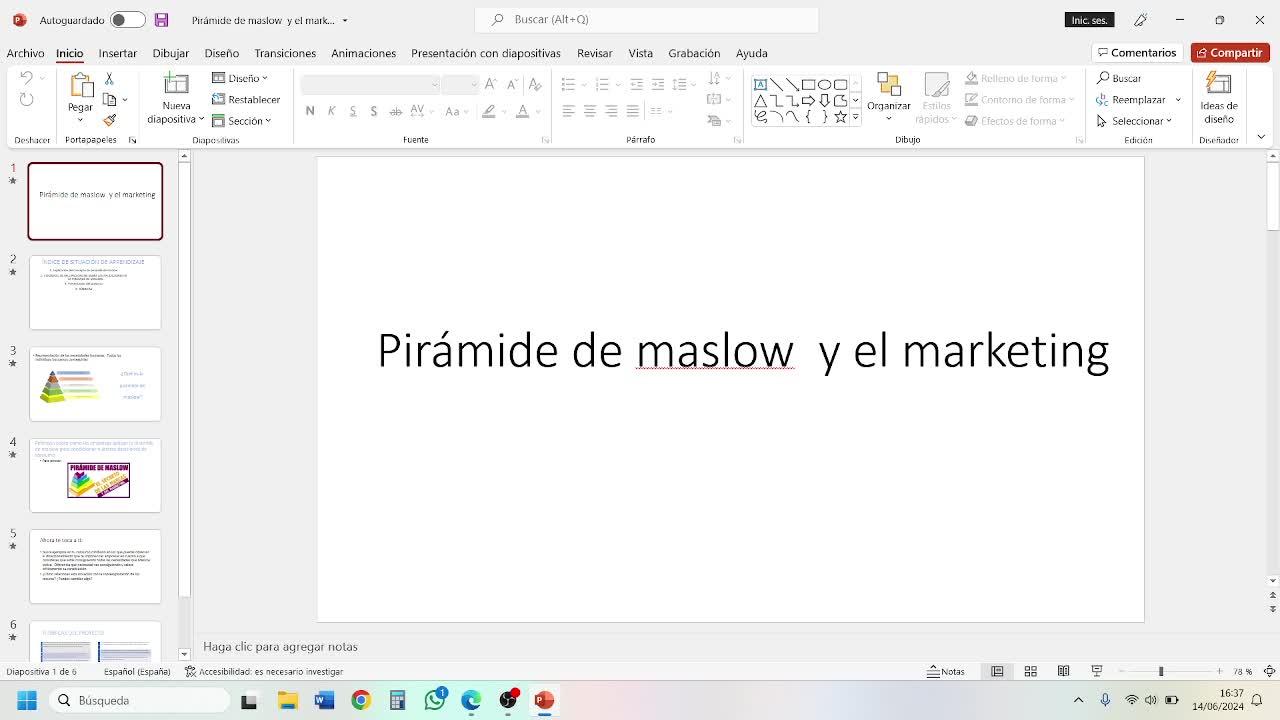Click the Compartir button

[x=1230, y=53]
